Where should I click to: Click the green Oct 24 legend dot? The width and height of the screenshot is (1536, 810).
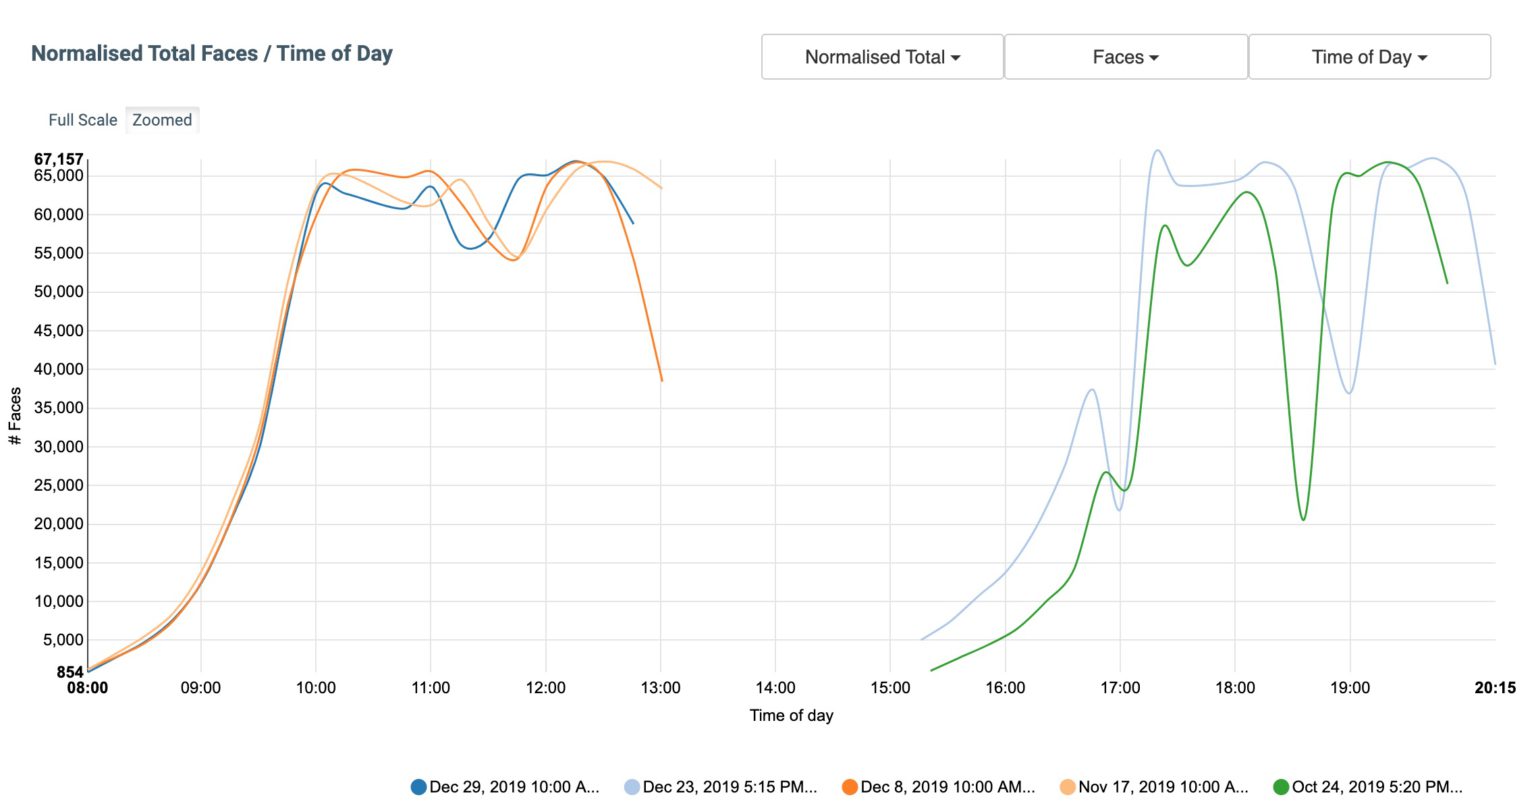tap(1281, 787)
